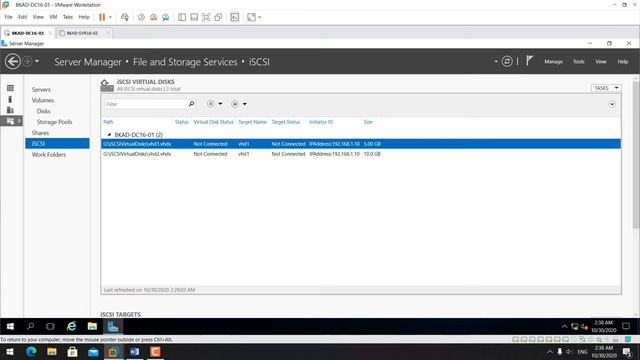Click the VMware stretch guest icon
The width and height of the screenshot is (640, 360).
(251, 17)
